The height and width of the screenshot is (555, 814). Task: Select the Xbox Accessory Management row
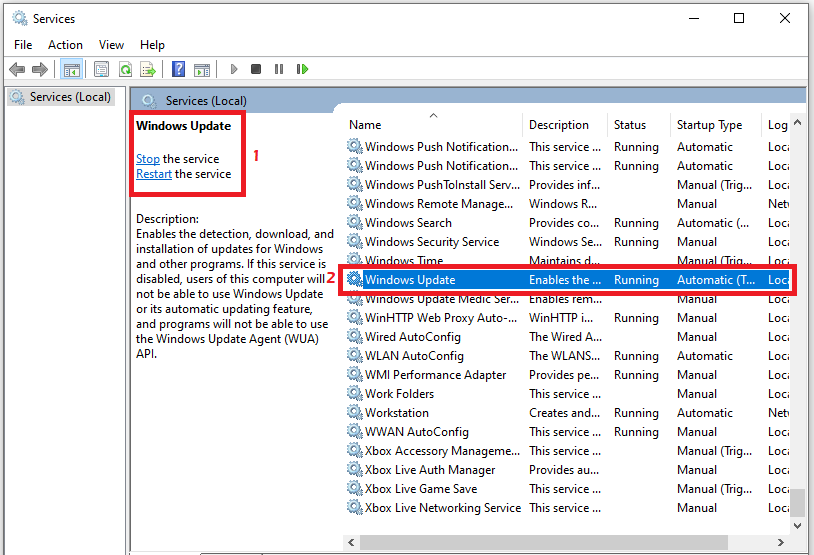(x=567, y=451)
